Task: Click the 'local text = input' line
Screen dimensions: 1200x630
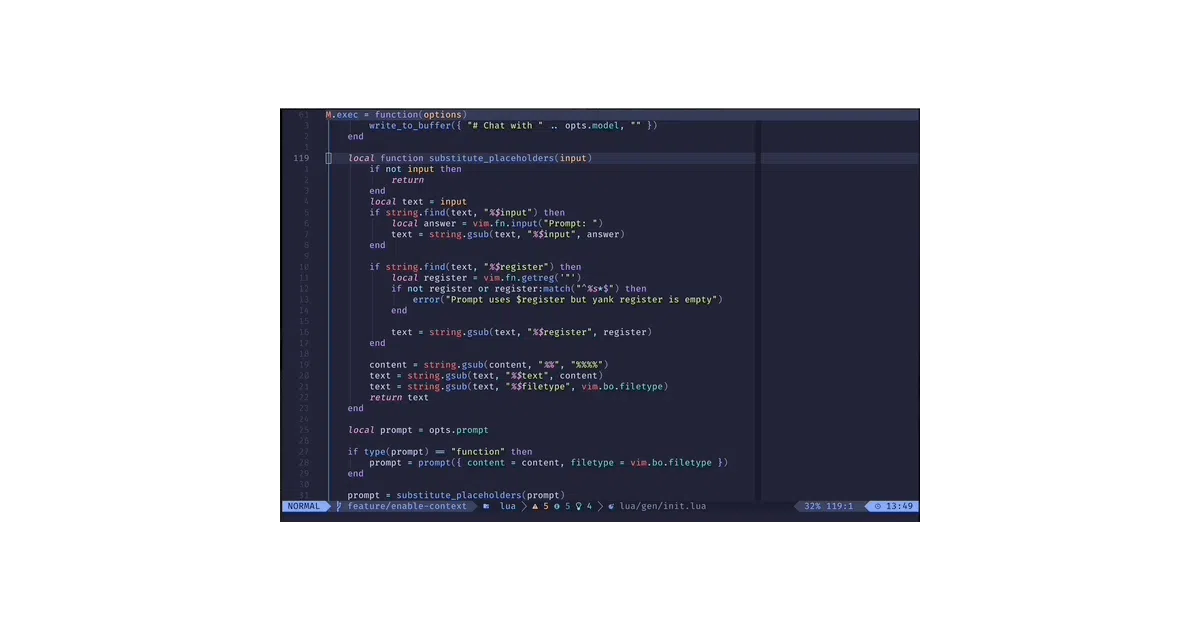Action: tap(418, 202)
